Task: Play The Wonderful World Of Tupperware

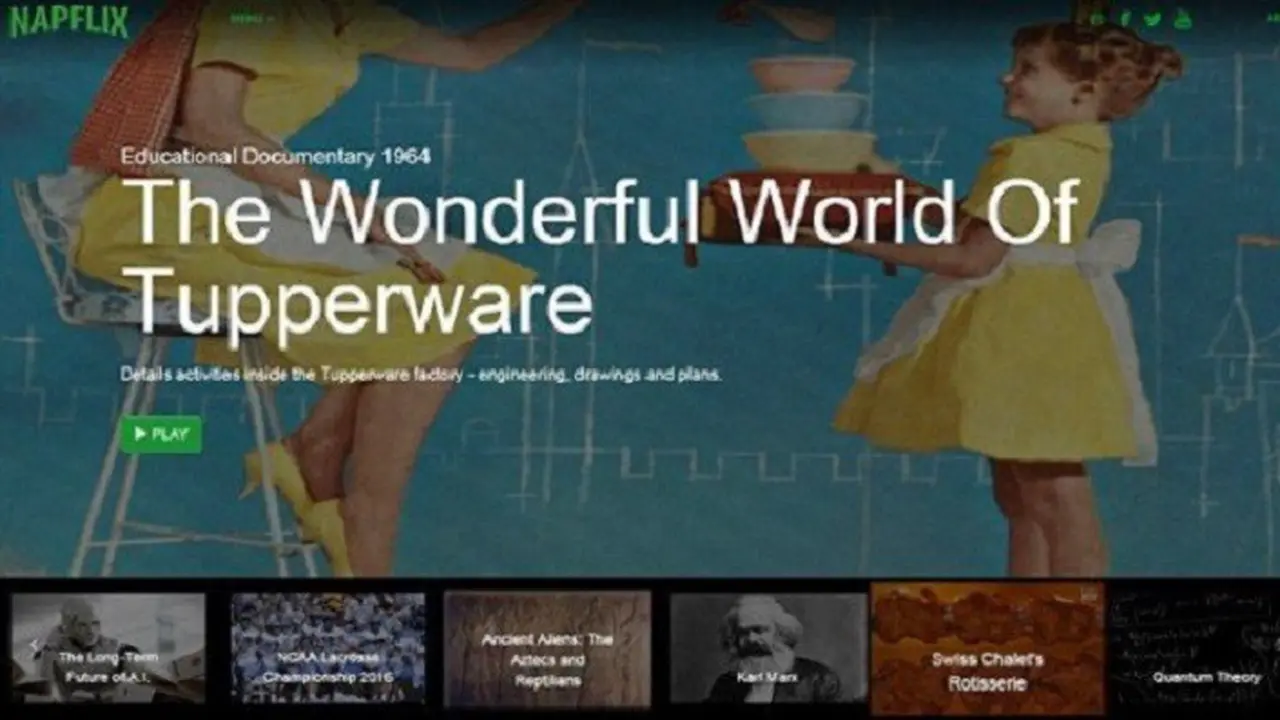Action: click(x=161, y=434)
